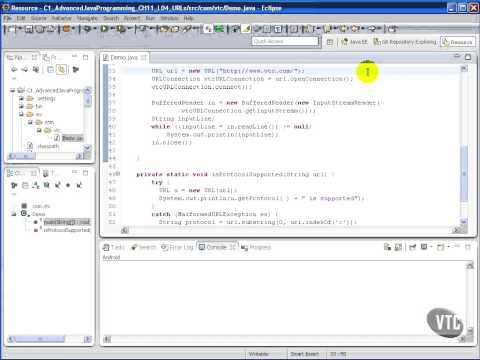Open the File menu
This screenshot has width=480, height=360.
pyautogui.click(x=8, y=18)
